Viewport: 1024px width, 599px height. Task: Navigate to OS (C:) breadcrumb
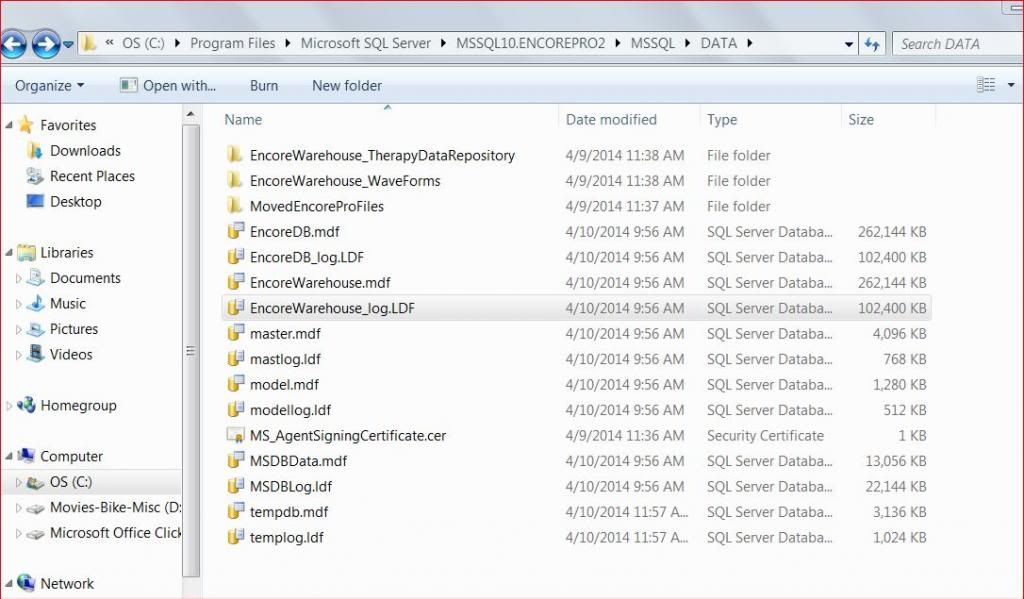click(x=143, y=44)
